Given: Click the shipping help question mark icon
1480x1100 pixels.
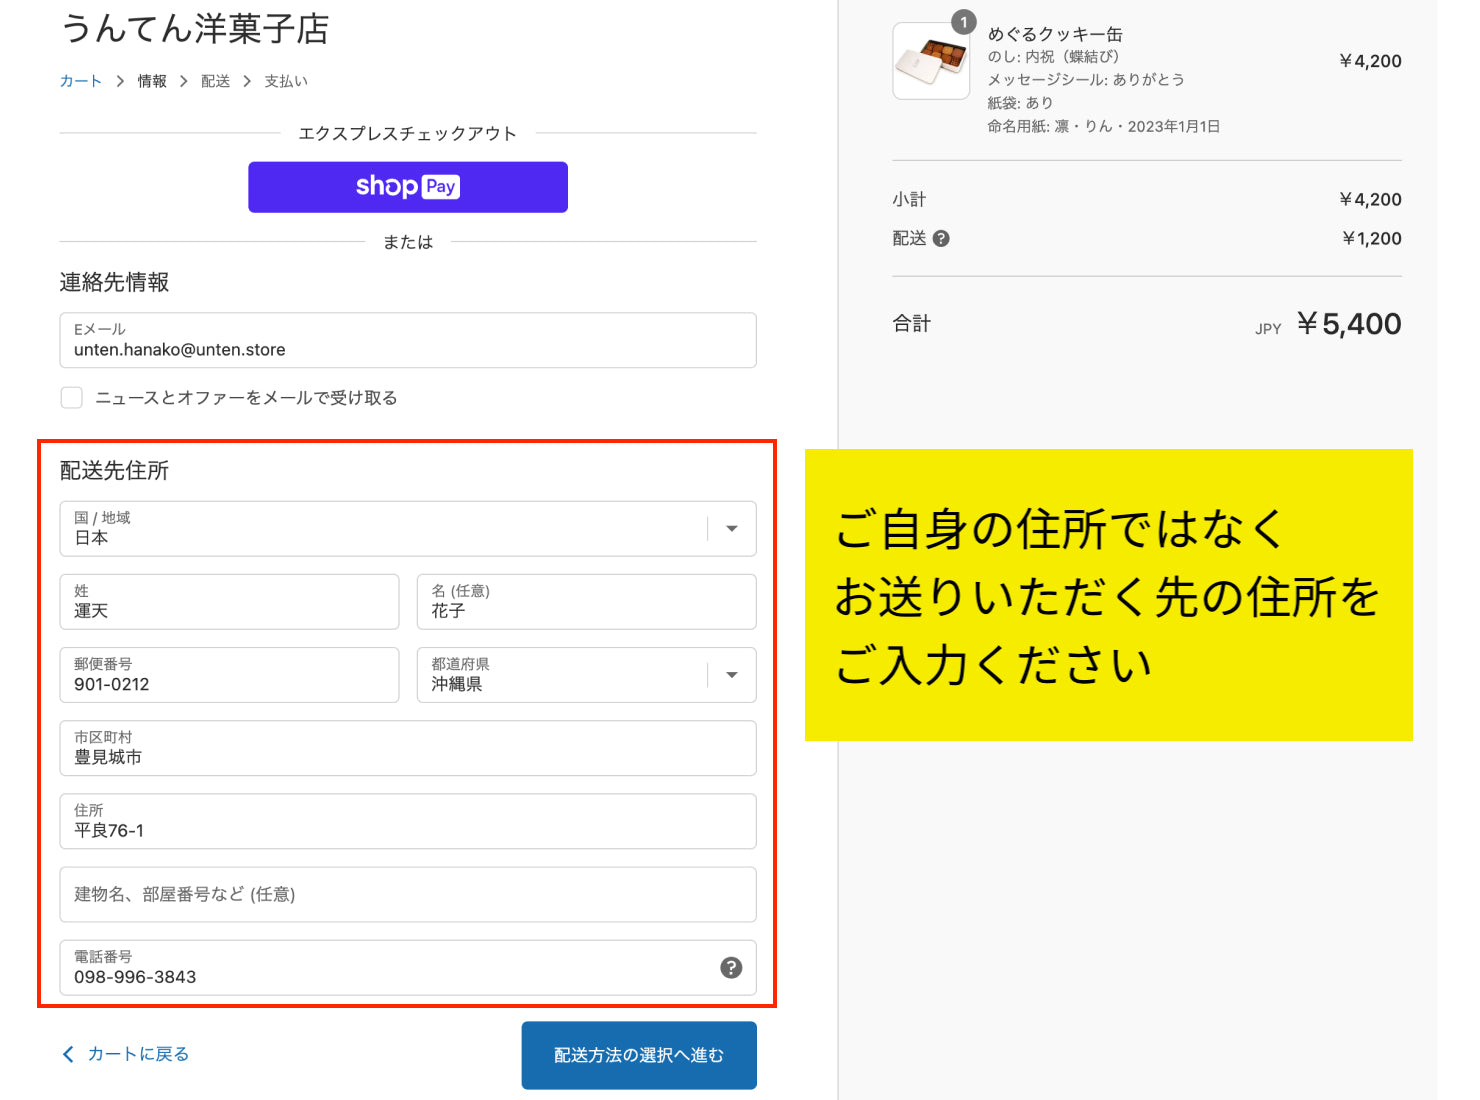Looking at the screenshot, I should pos(941,238).
